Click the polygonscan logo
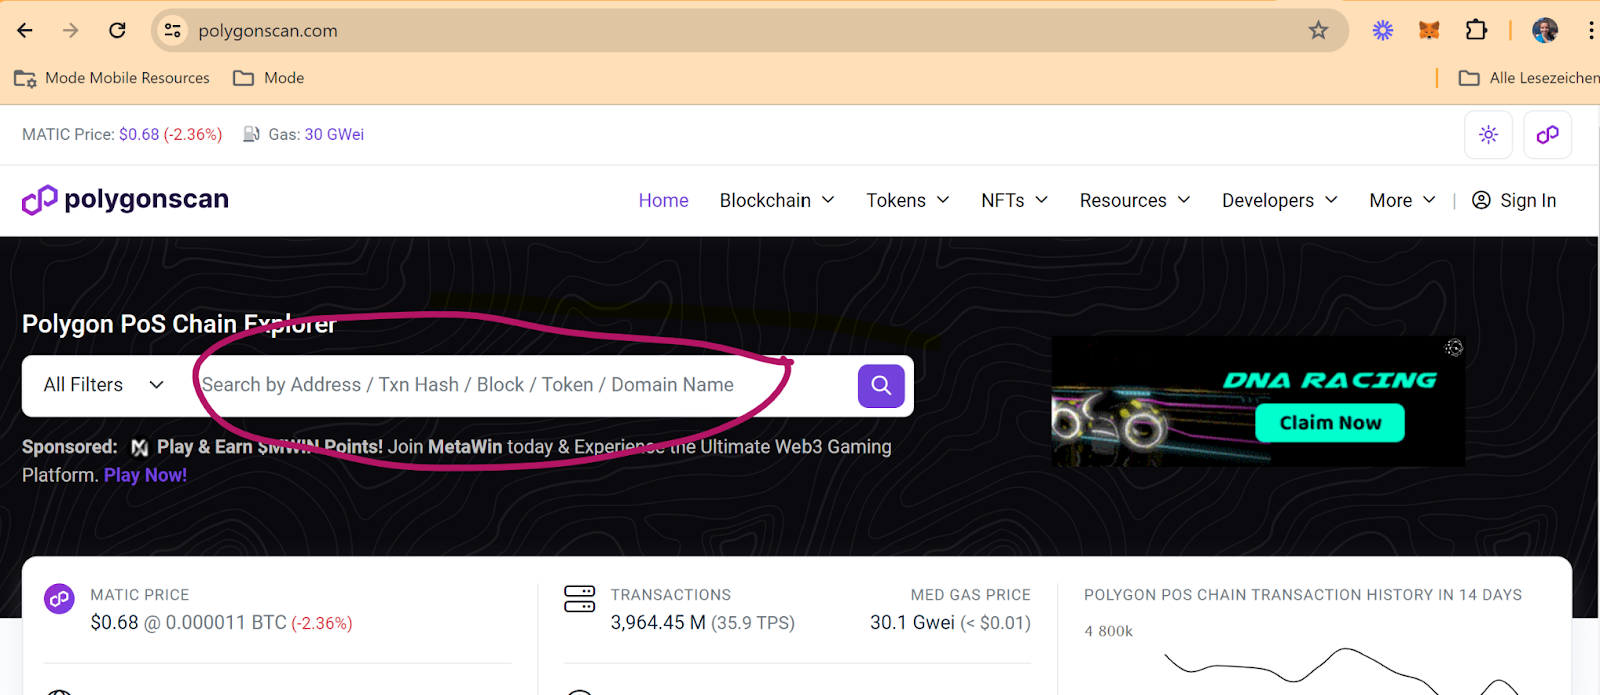Viewport: 1600px width, 695px height. [125, 200]
